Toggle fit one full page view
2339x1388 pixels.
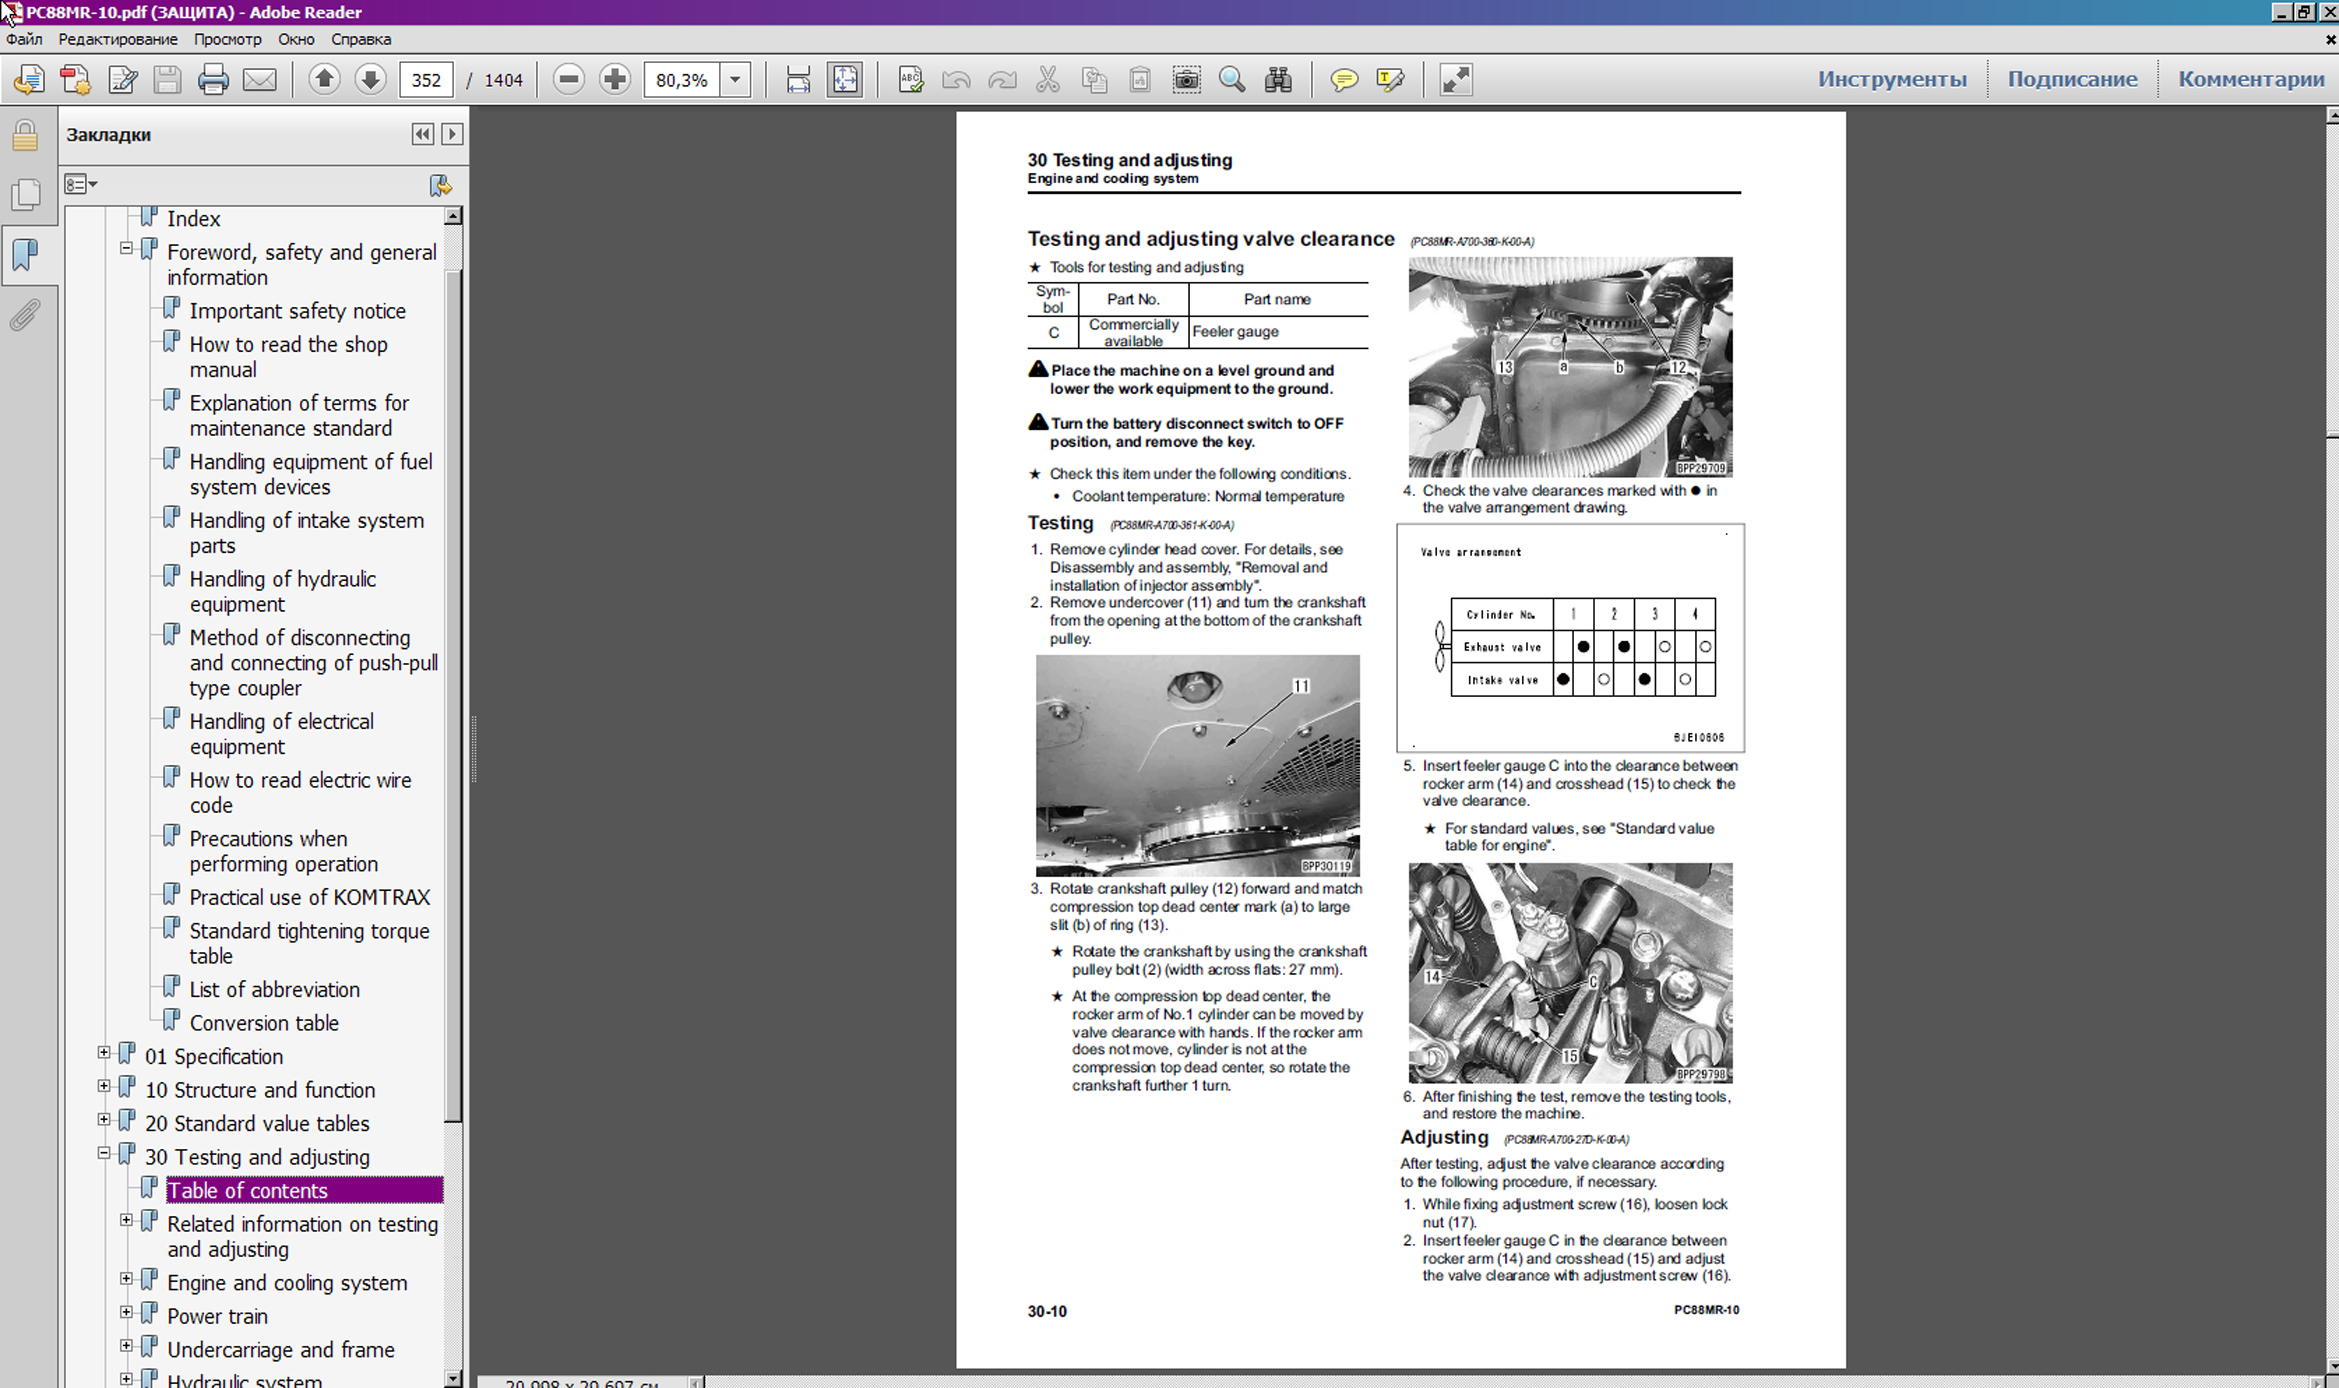[x=845, y=80]
